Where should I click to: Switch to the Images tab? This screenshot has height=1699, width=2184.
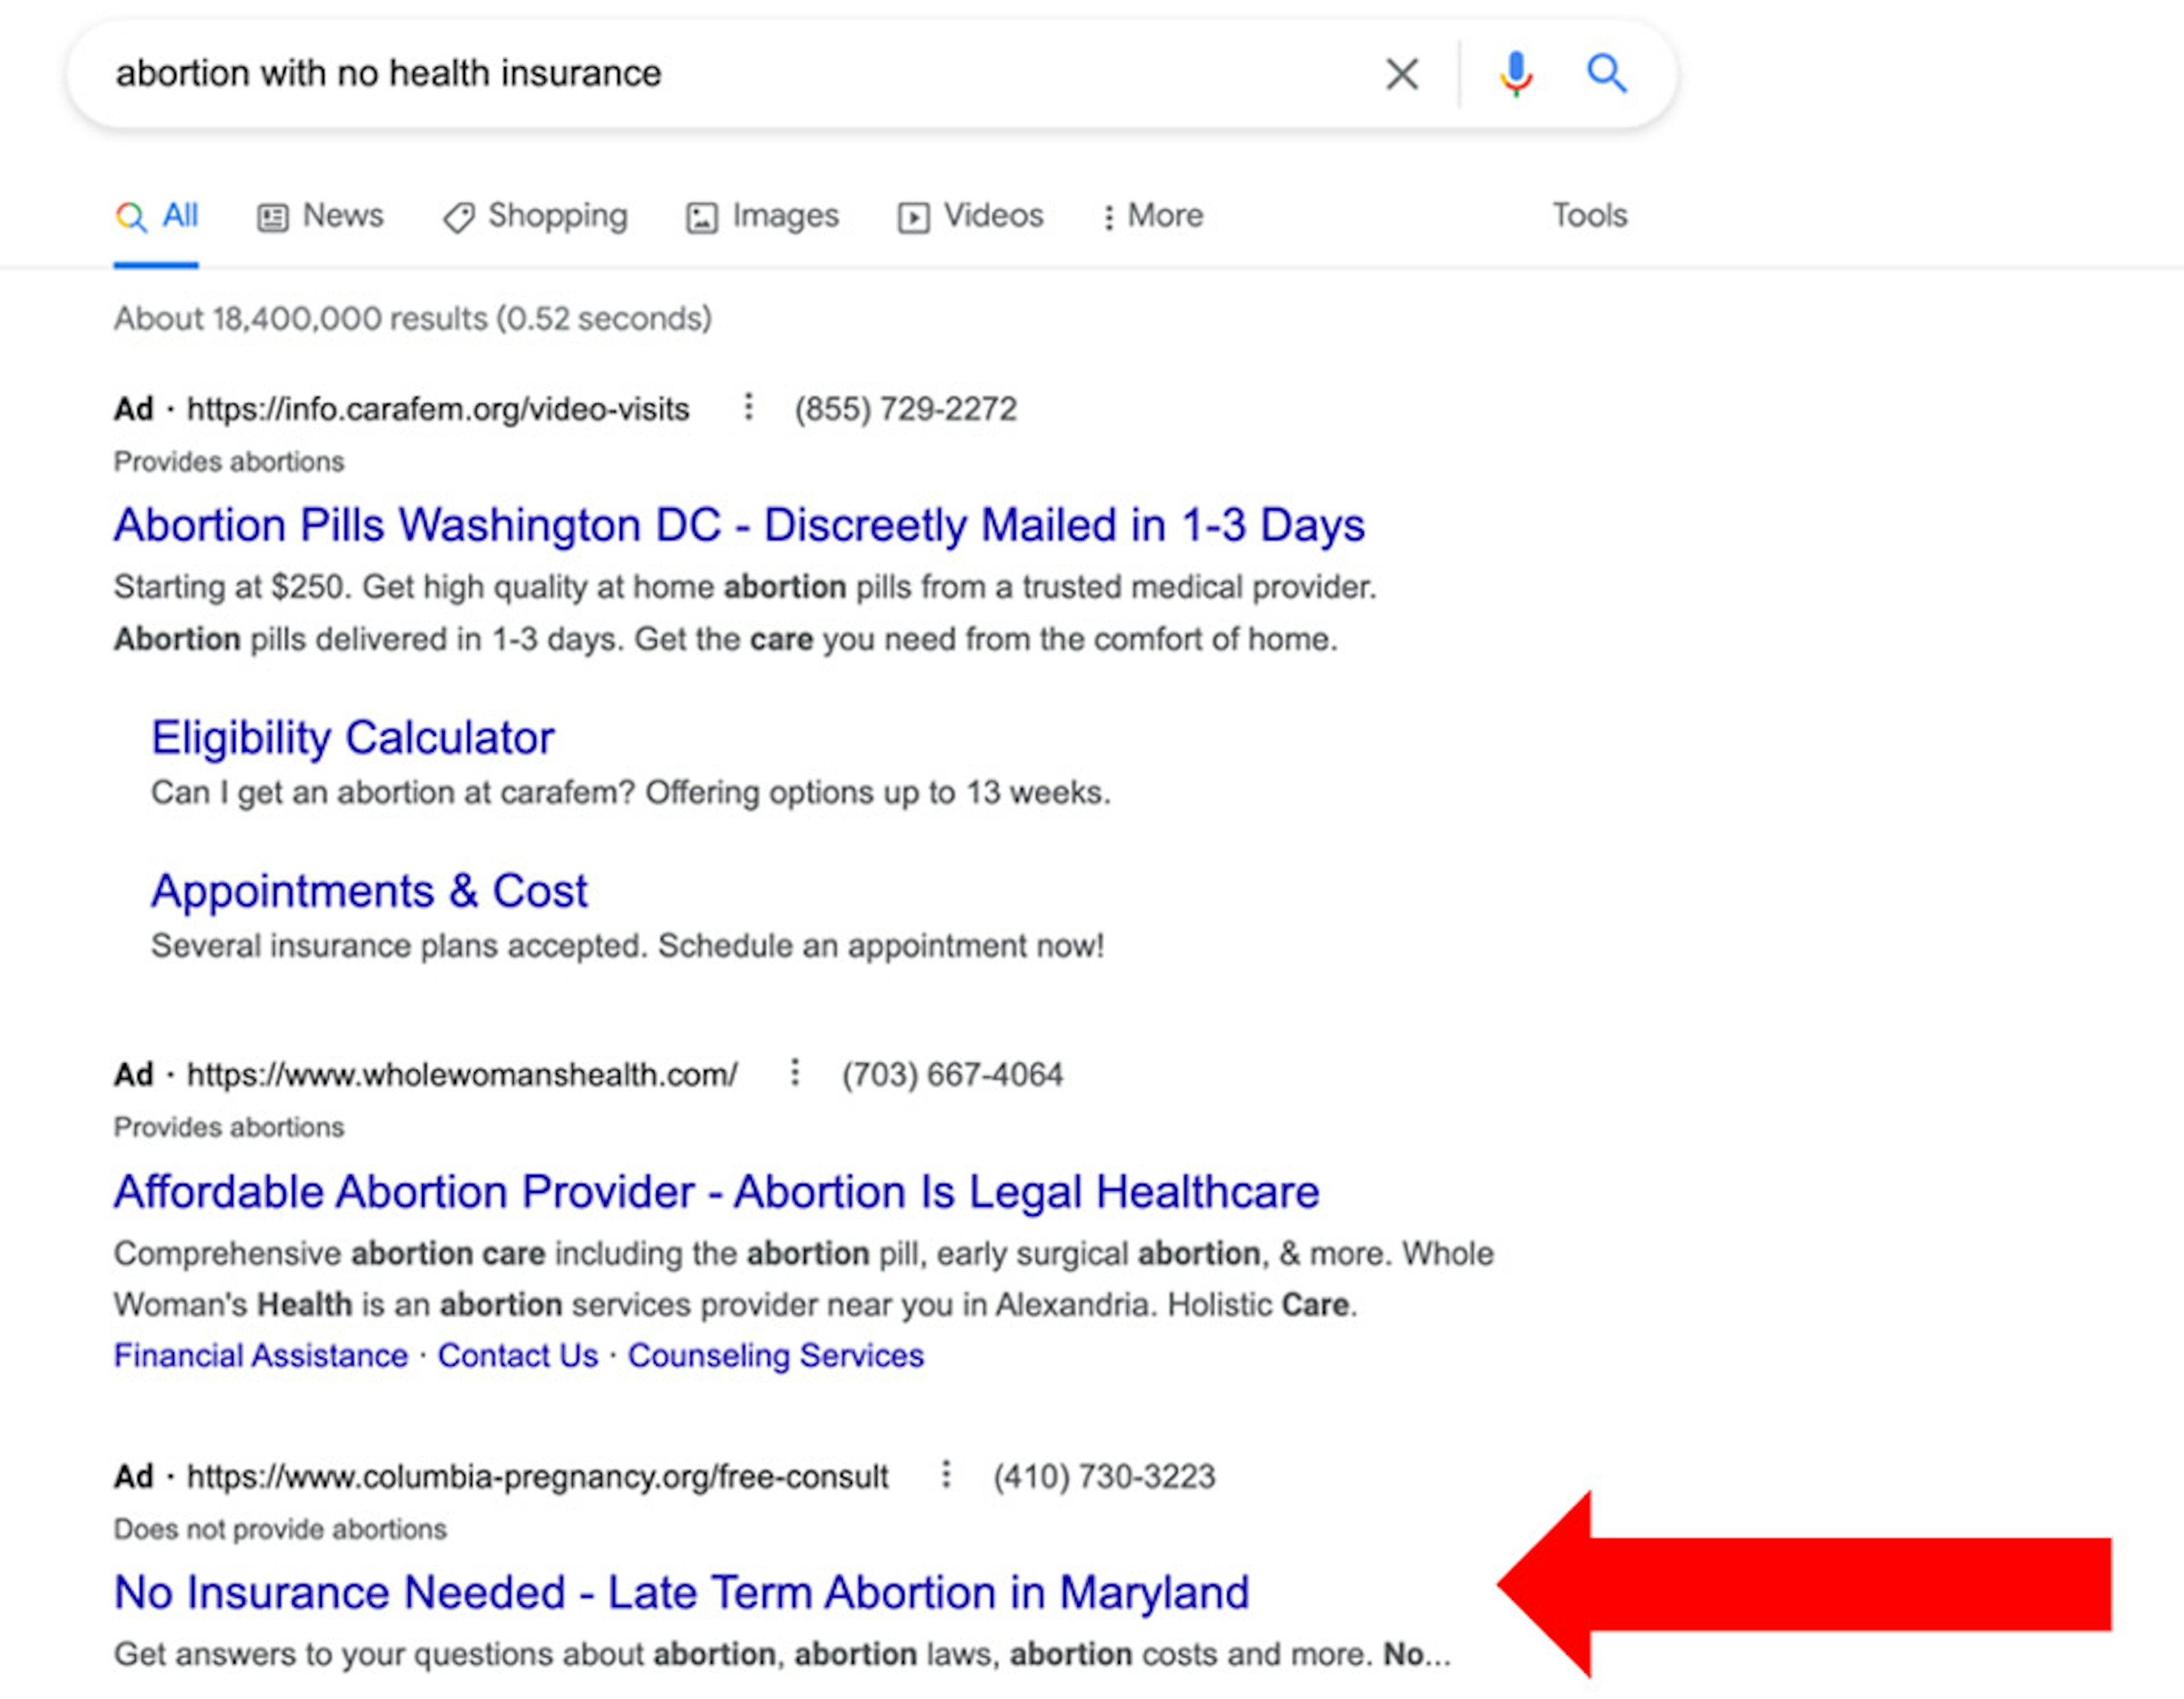point(763,216)
